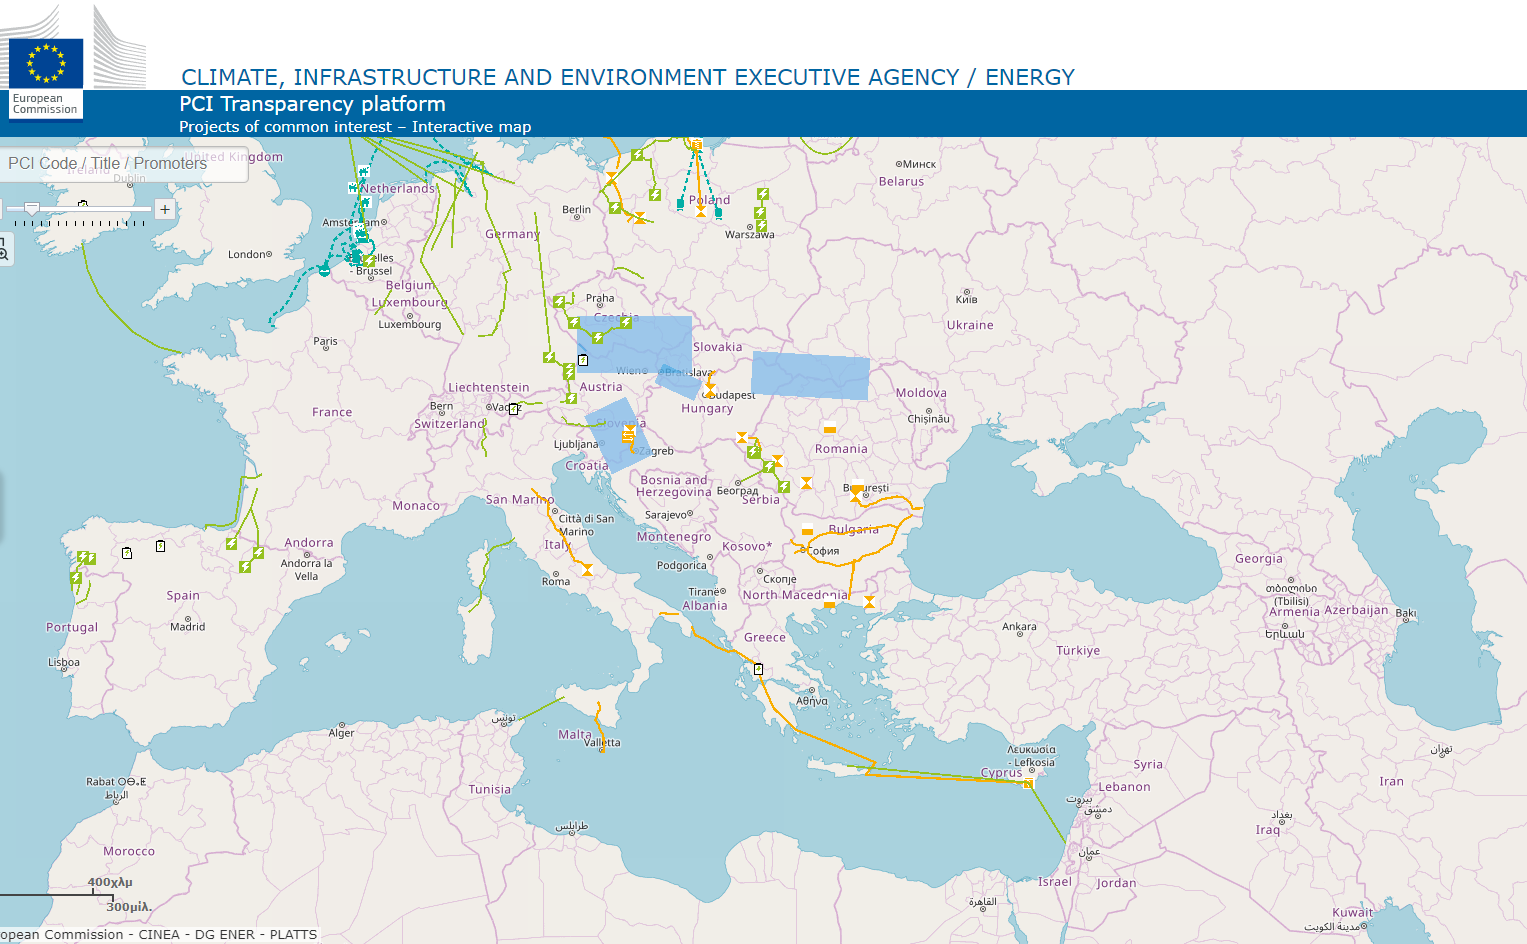Click the Madrid city label
1527x944 pixels.
coord(188,627)
